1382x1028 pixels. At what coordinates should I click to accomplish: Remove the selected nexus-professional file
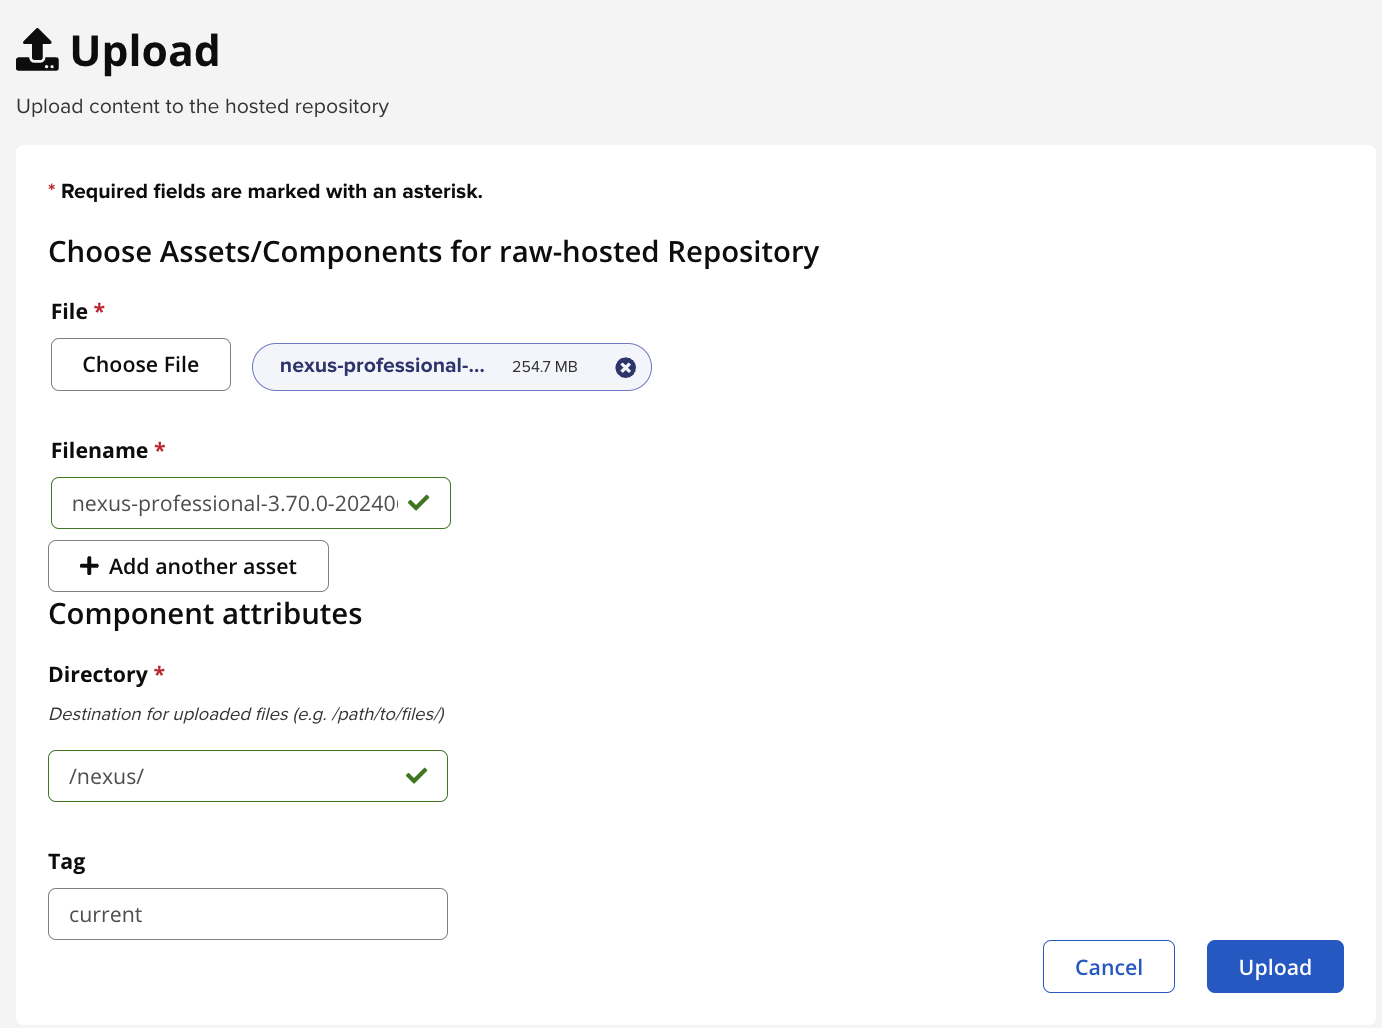click(x=626, y=367)
